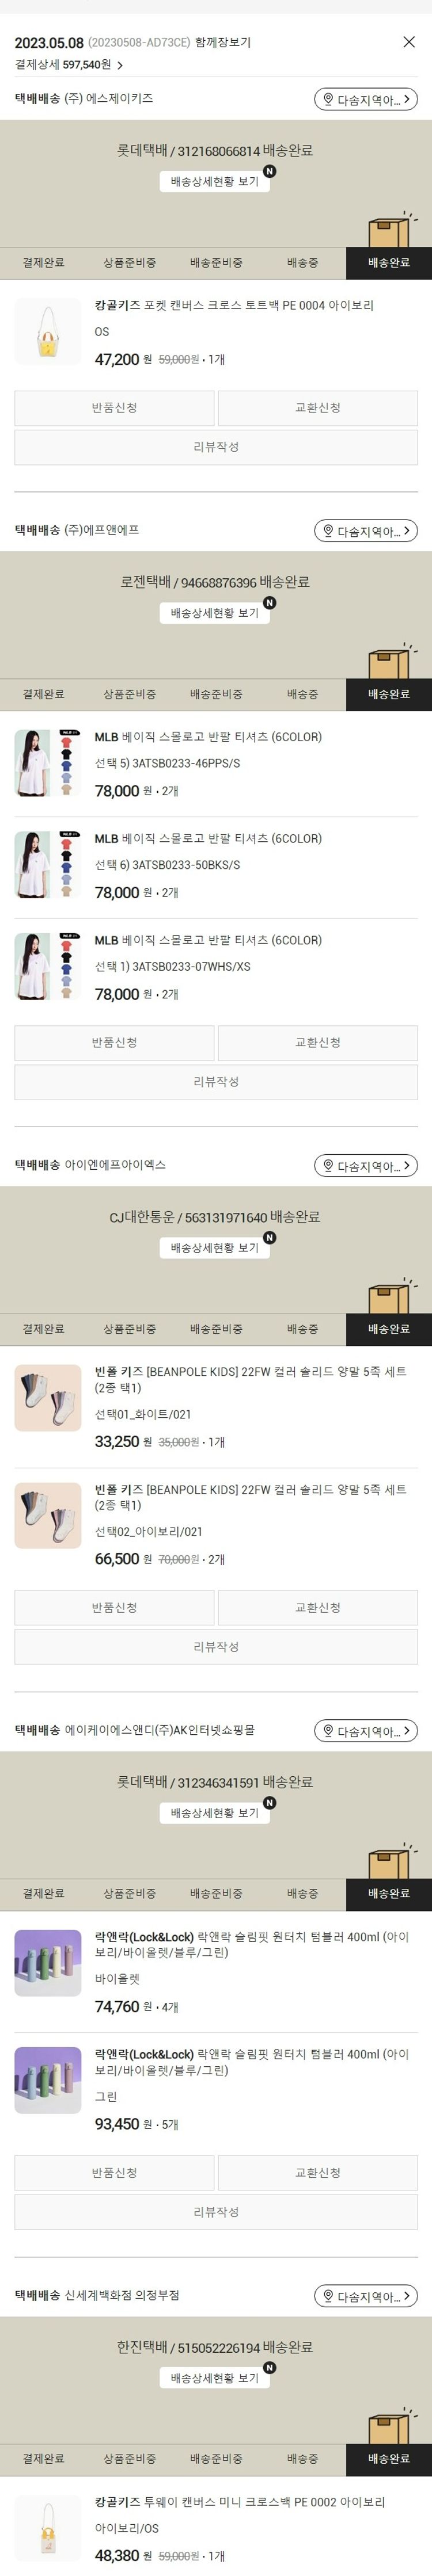Close the order detail page with X
The width and height of the screenshot is (432, 2576).
408,42
